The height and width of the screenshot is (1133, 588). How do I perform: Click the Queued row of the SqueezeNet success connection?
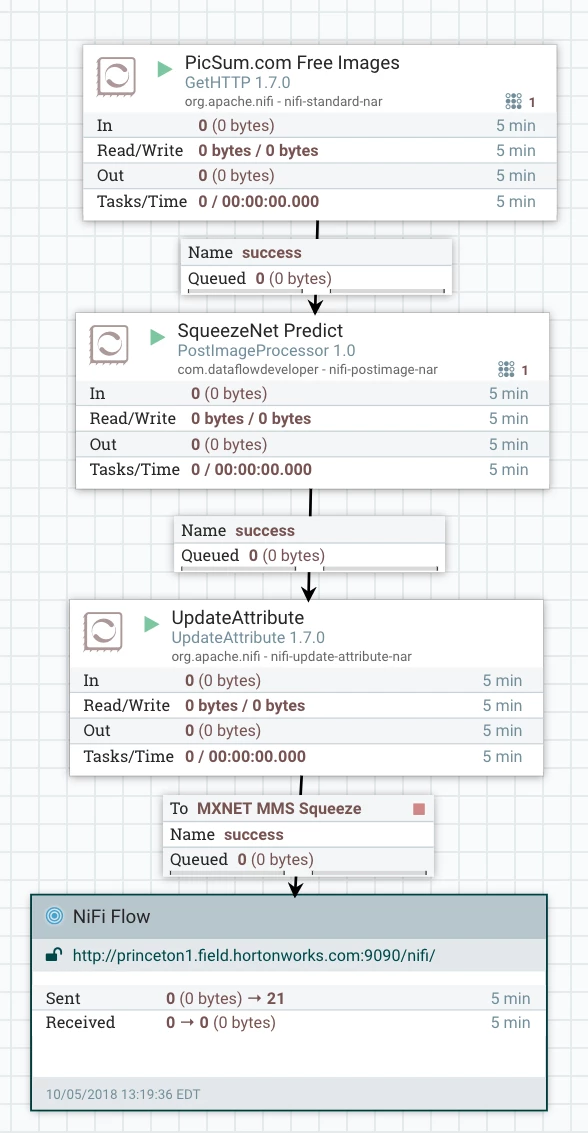(x=309, y=556)
